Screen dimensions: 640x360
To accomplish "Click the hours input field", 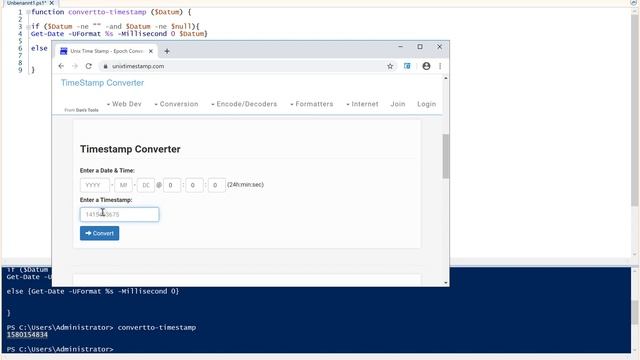I will point(172,185).
